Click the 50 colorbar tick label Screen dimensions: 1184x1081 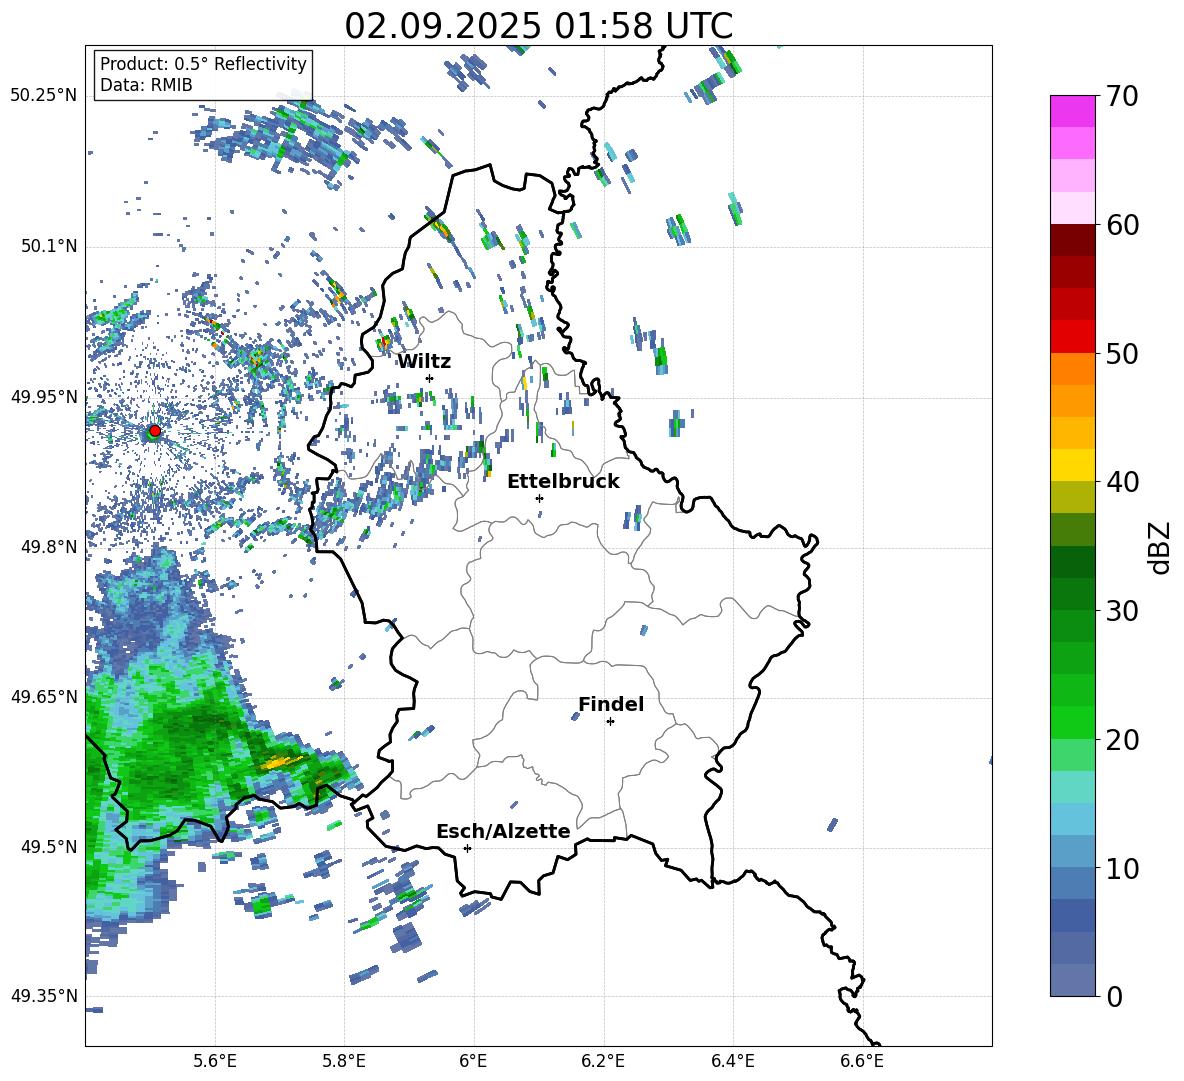1122,354
